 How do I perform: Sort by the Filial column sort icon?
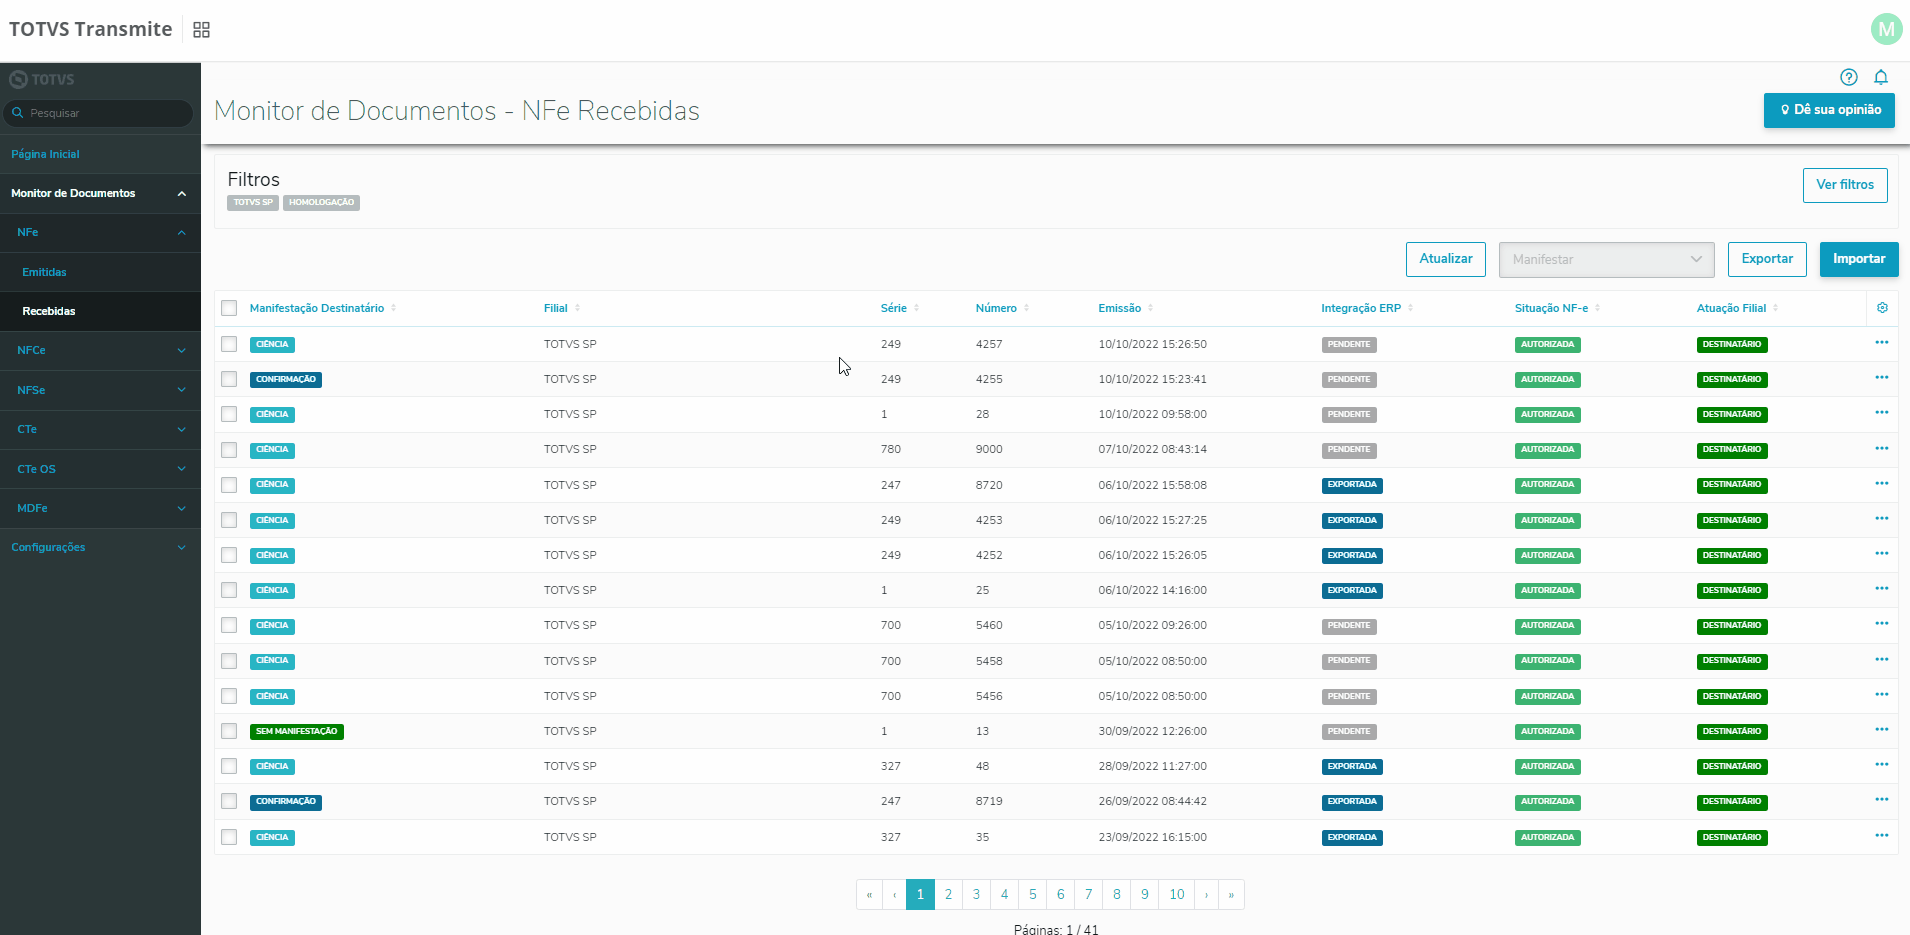click(578, 308)
